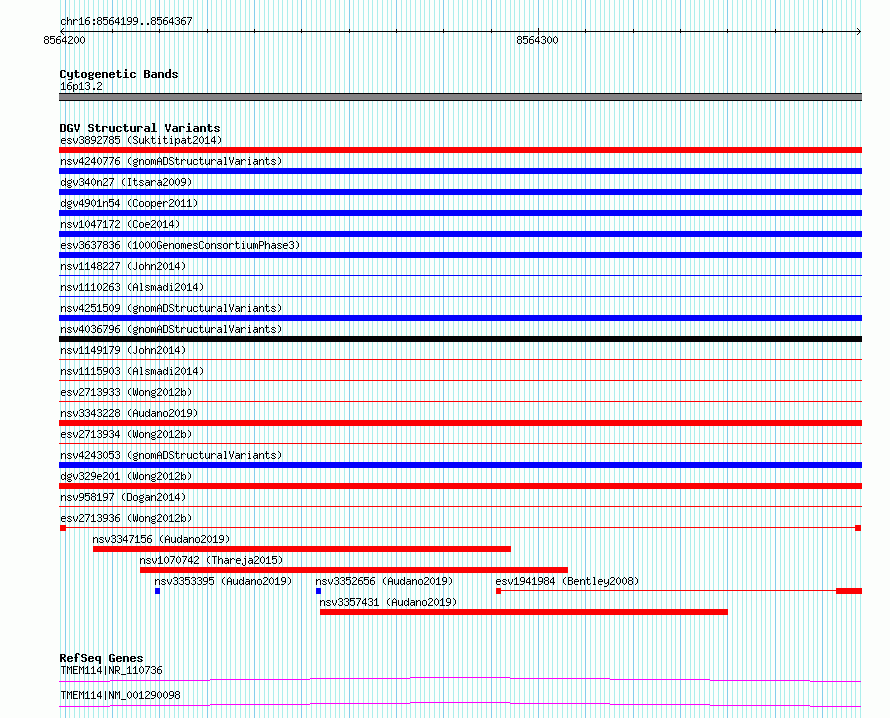Click the black bar of nsv4036796
This screenshot has width=890, height=718.
coord(460,339)
